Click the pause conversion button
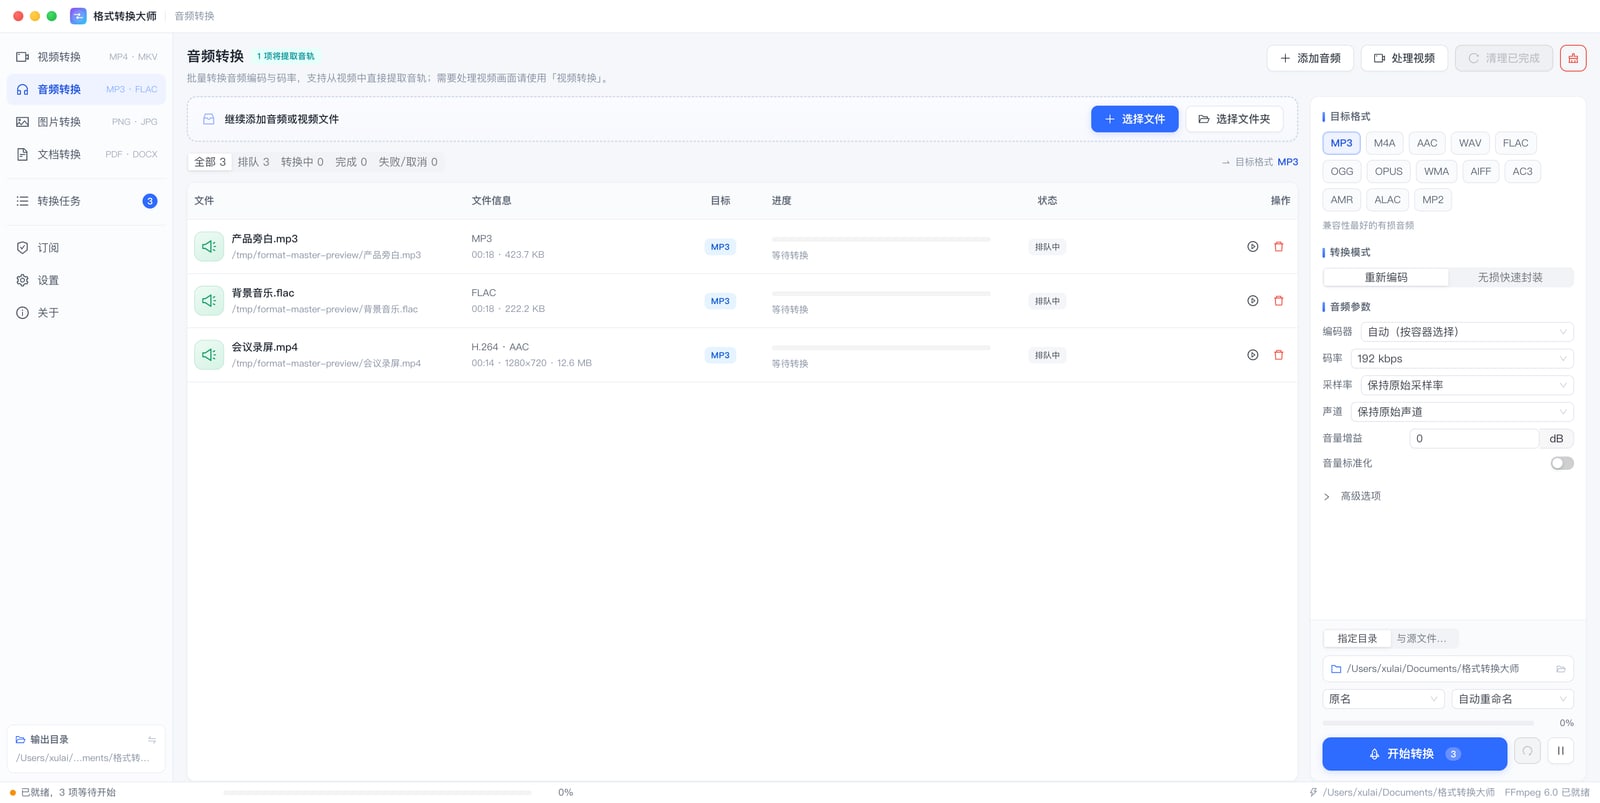 coord(1560,751)
